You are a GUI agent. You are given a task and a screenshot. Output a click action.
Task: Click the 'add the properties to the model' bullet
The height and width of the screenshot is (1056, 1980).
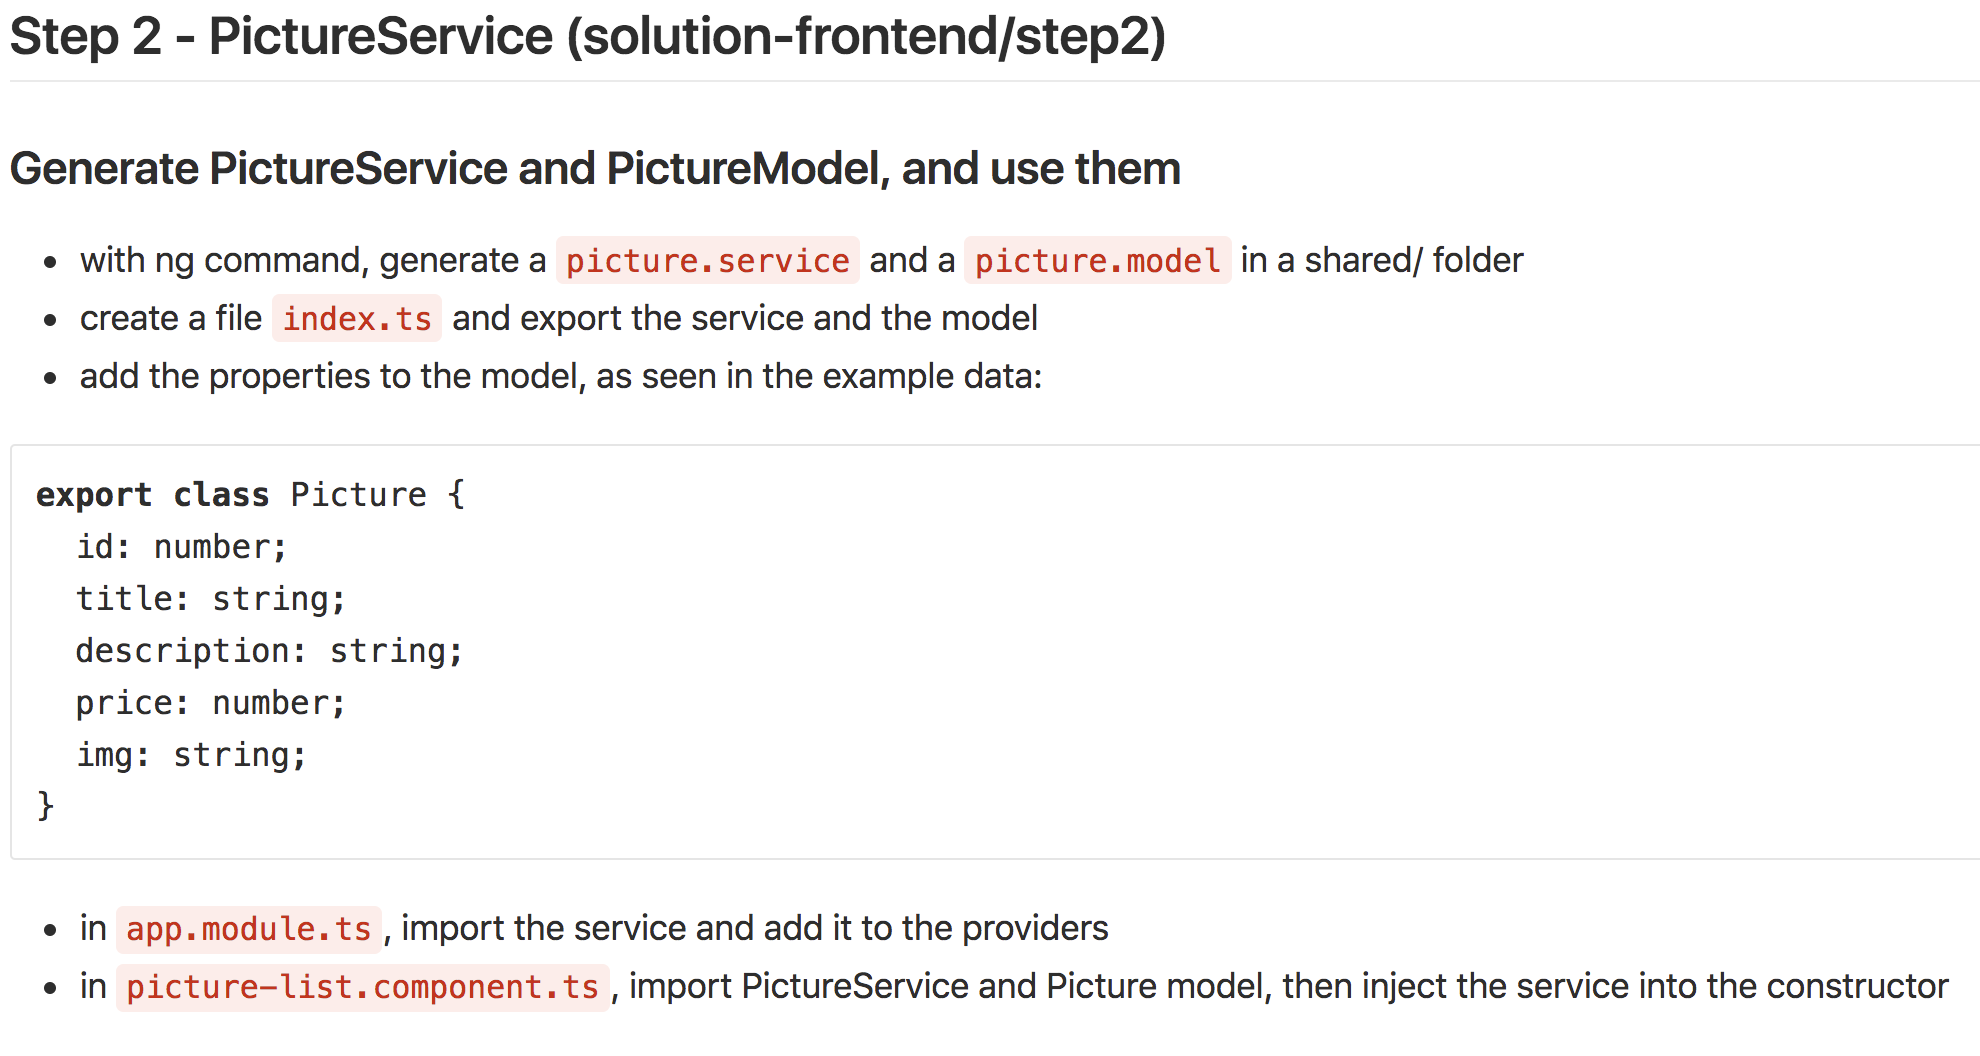pyautogui.click(x=560, y=376)
